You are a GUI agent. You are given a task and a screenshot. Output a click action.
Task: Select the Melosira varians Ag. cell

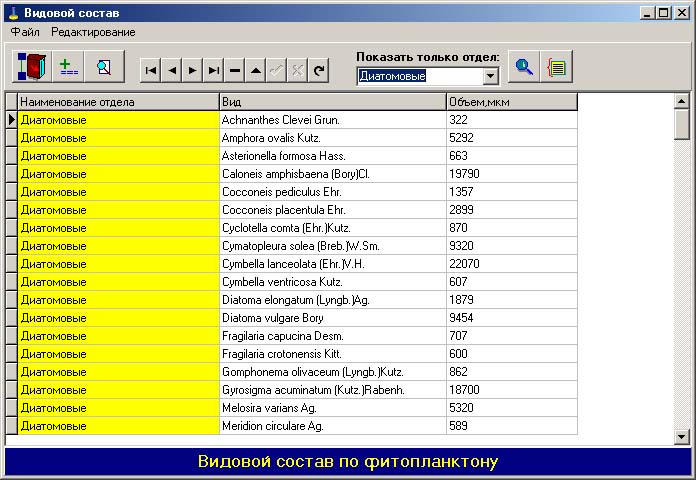[x=333, y=408]
